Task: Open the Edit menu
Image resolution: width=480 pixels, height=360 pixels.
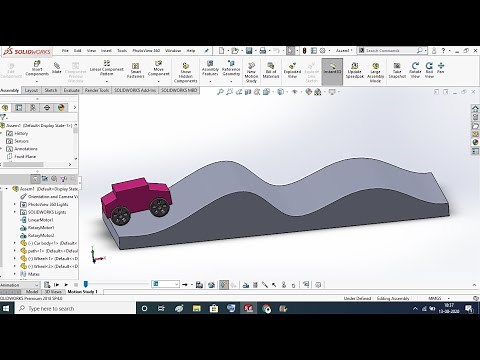Action: 78,51
